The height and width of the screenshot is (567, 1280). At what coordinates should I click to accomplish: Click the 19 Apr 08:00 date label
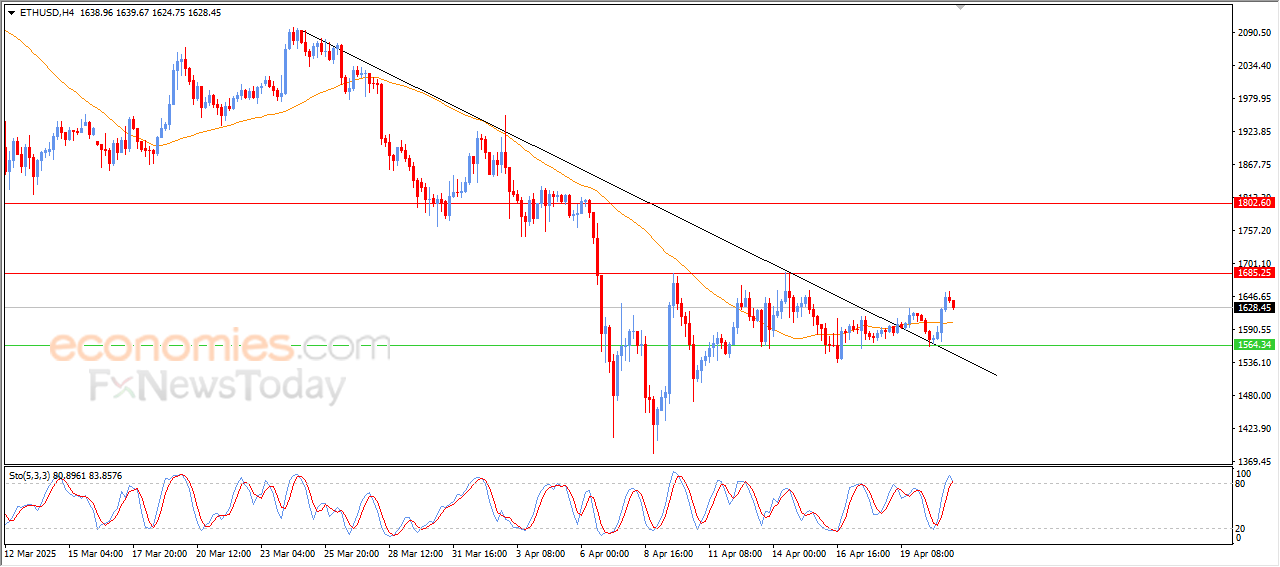(925, 552)
